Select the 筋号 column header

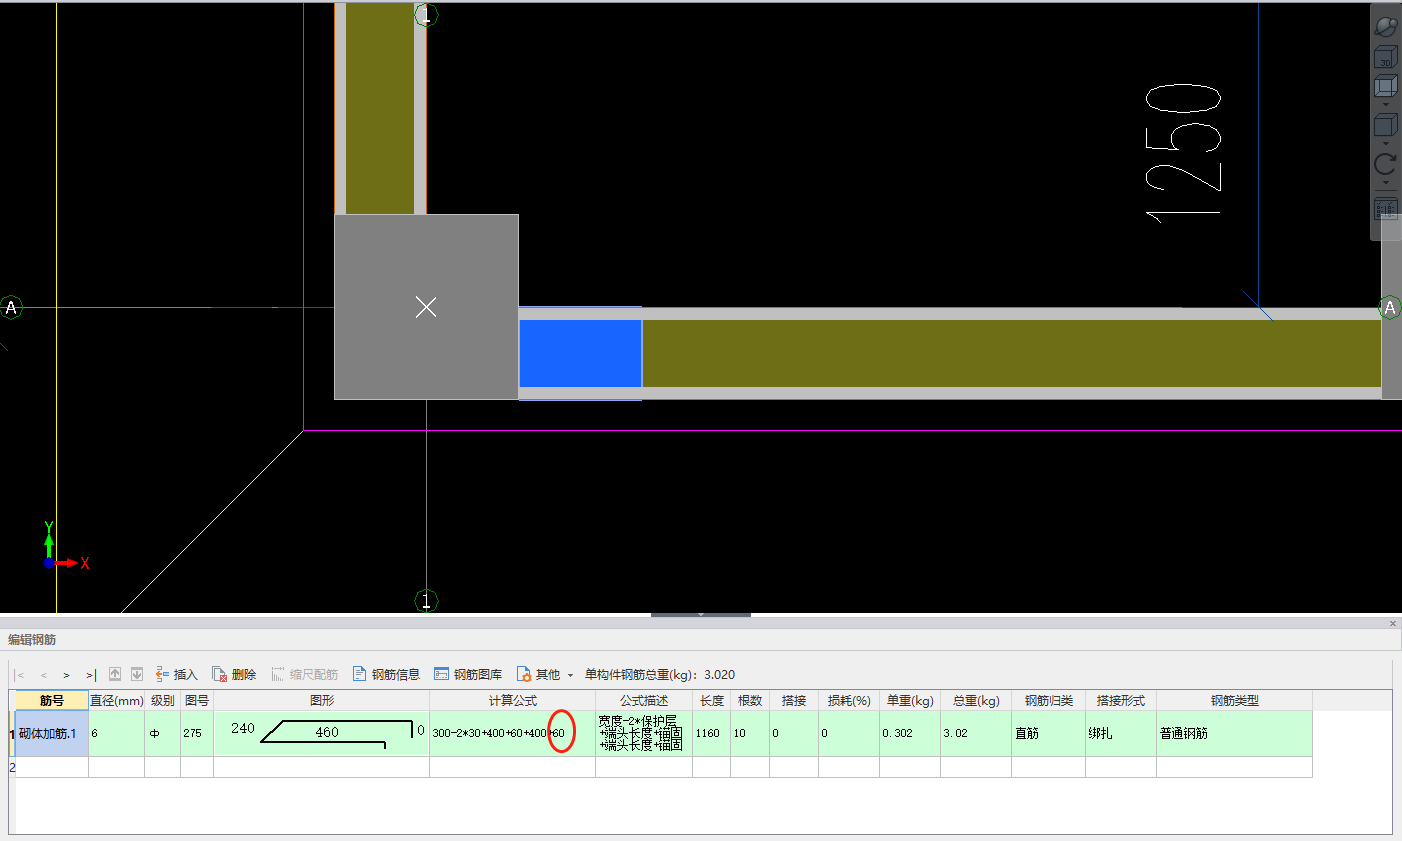[51, 701]
